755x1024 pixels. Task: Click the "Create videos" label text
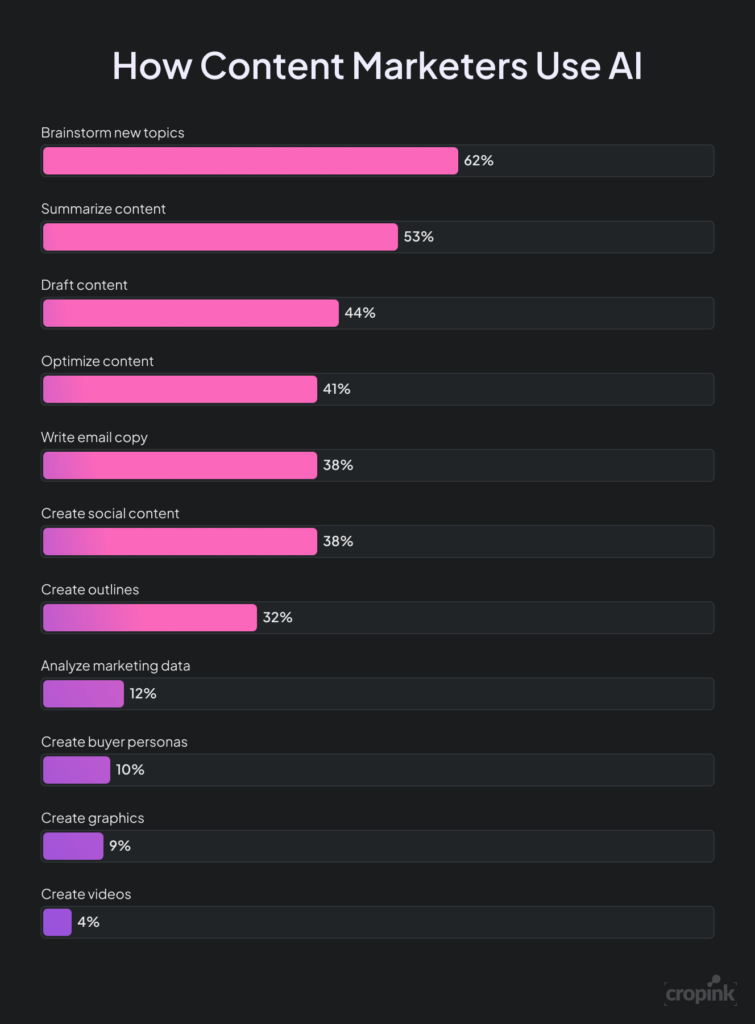point(86,894)
